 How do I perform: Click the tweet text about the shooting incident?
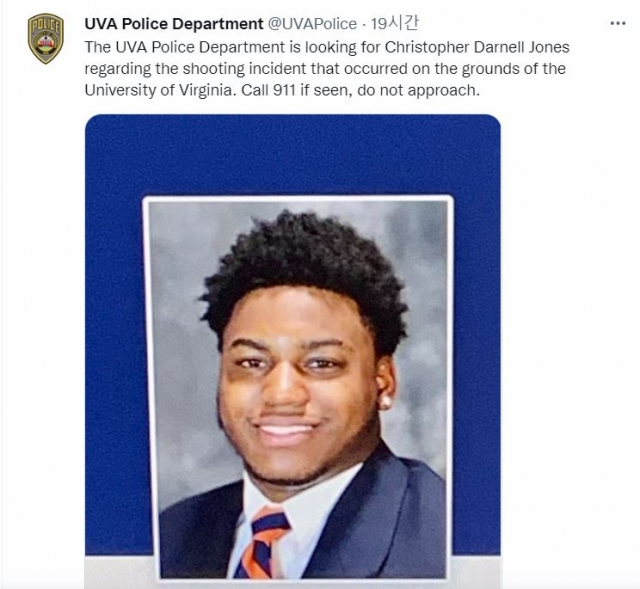coord(327,68)
